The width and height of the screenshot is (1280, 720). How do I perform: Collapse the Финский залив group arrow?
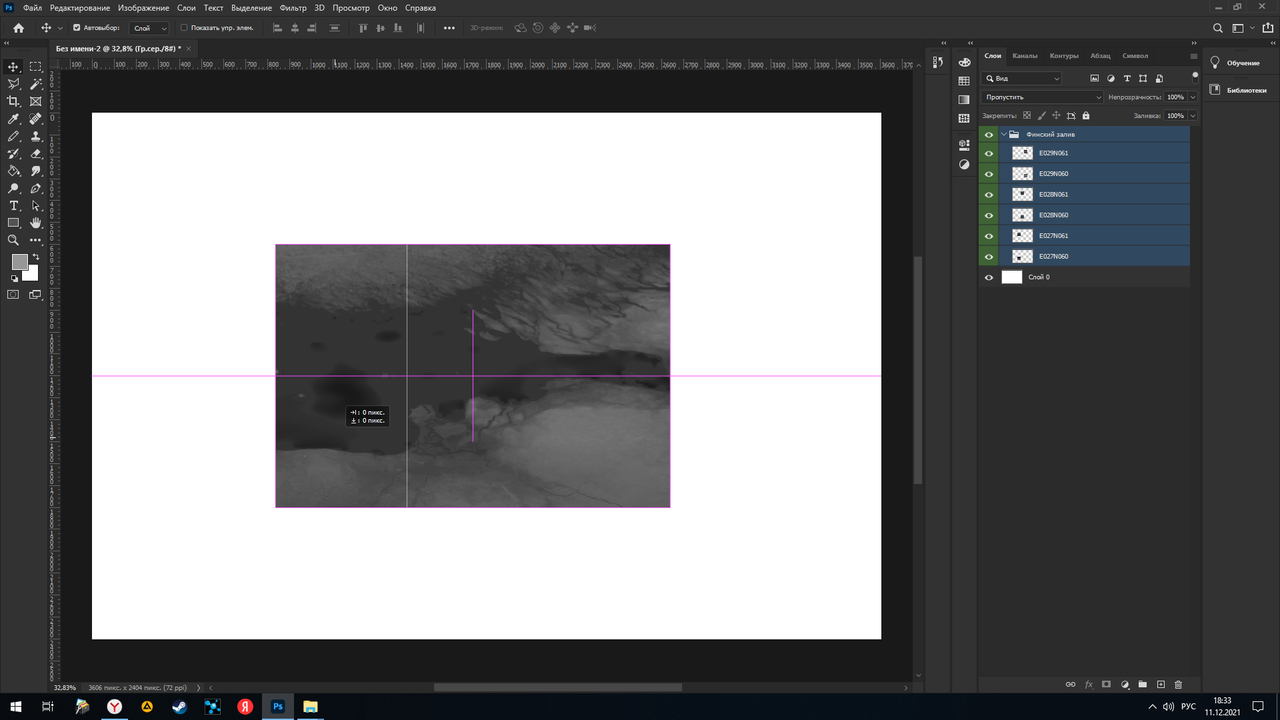[x=1003, y=134]
